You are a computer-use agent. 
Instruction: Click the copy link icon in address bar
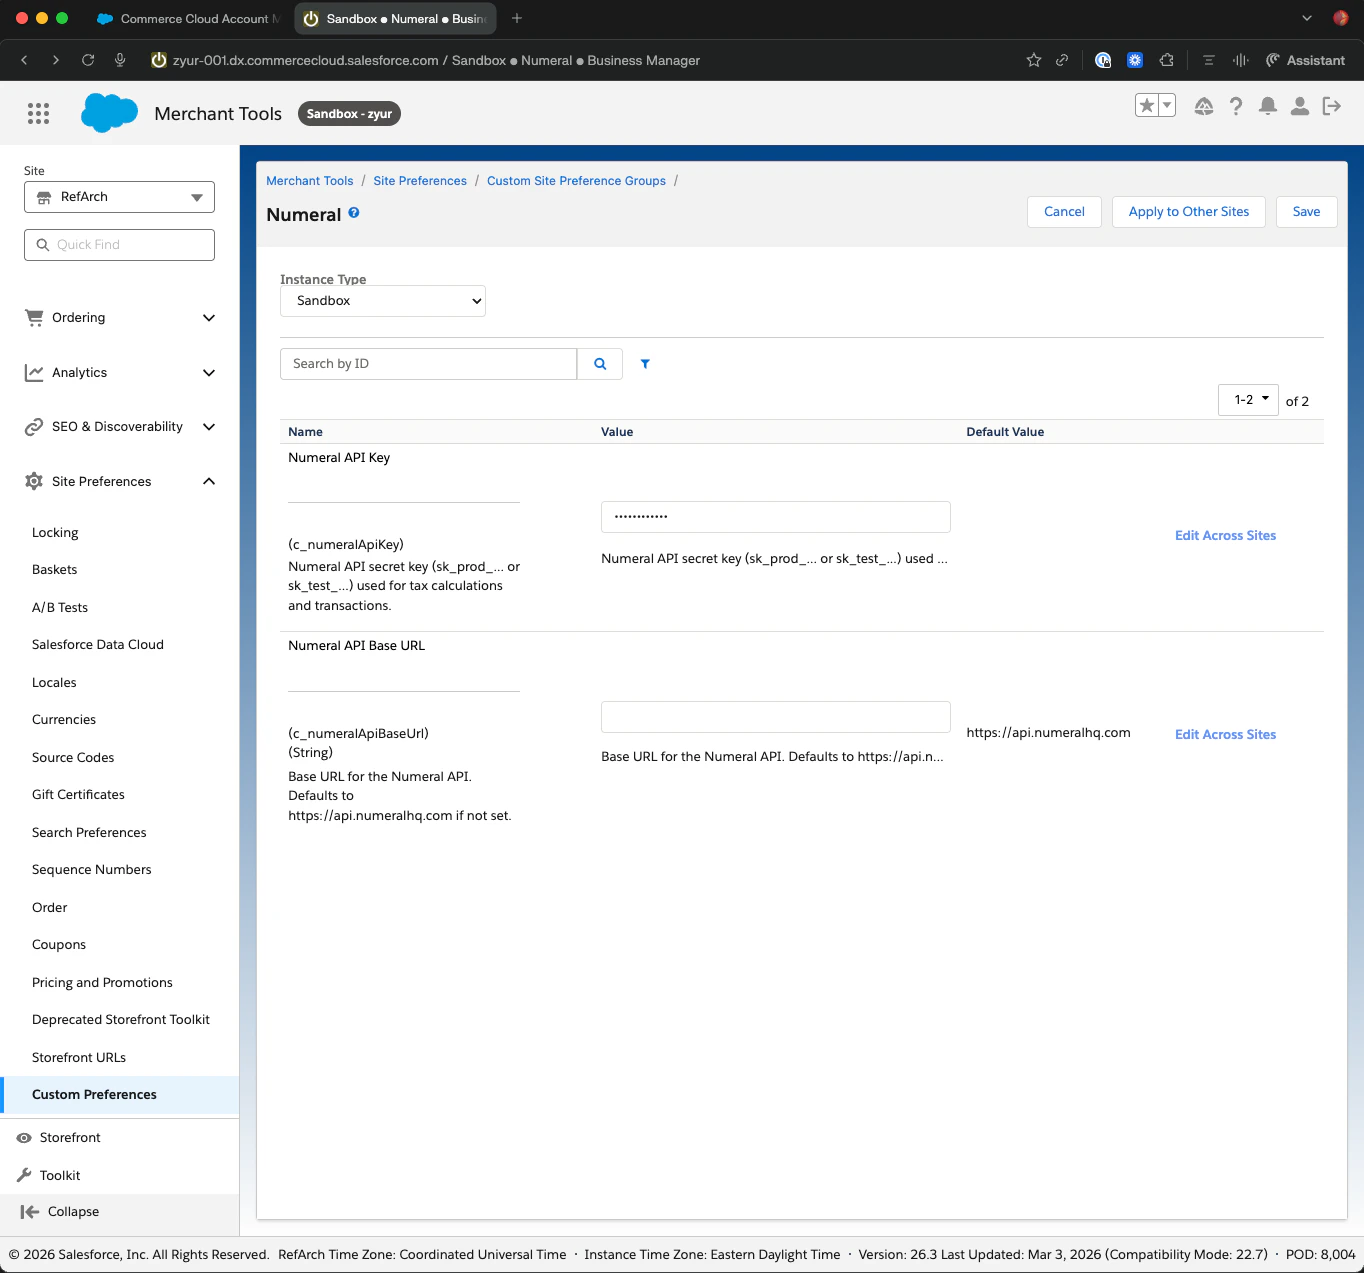click(1062, 60)
